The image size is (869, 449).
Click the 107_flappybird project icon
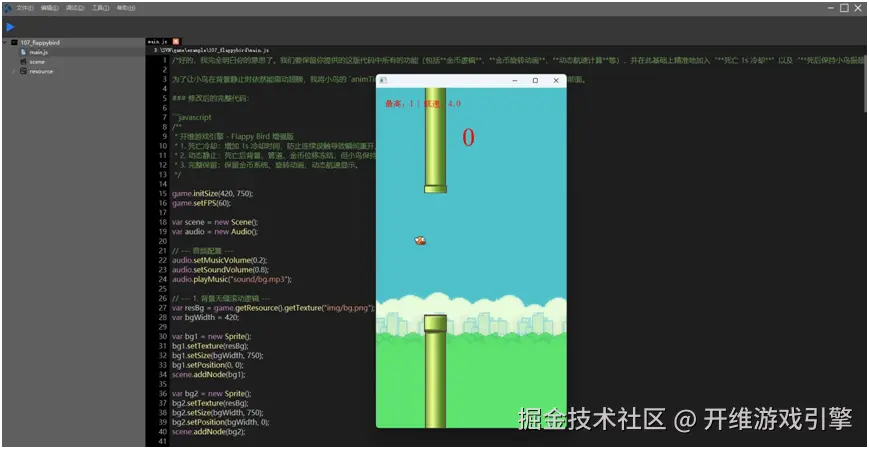point(14,42)
